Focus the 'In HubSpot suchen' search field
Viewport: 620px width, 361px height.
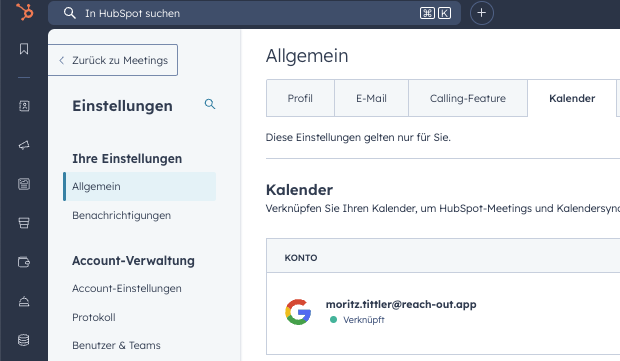click(x=254, y=13)
